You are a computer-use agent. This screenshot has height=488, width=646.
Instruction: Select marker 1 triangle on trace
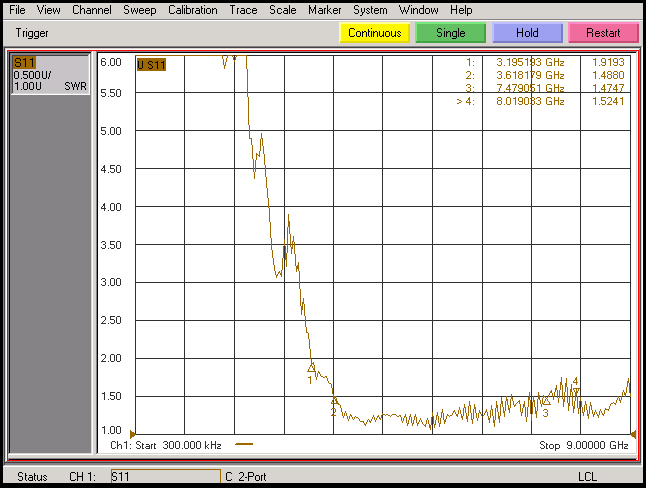(312, 367)
